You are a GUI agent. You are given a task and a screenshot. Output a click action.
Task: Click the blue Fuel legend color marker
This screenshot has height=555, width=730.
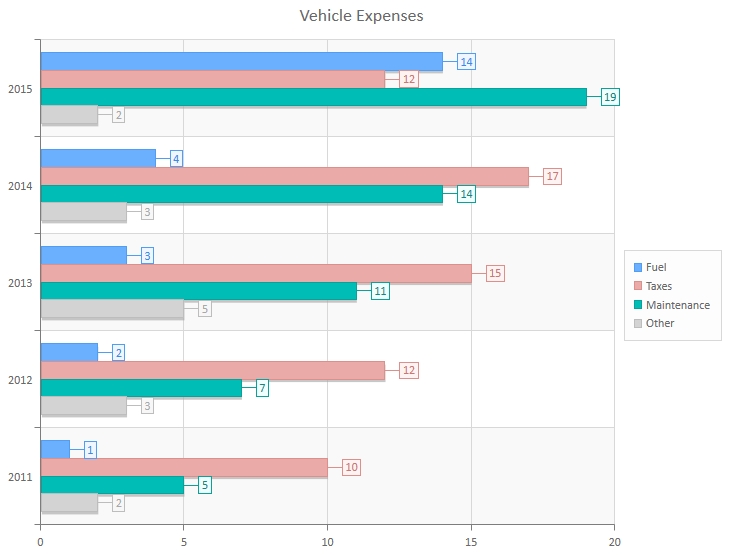click(x=637, y=267)
